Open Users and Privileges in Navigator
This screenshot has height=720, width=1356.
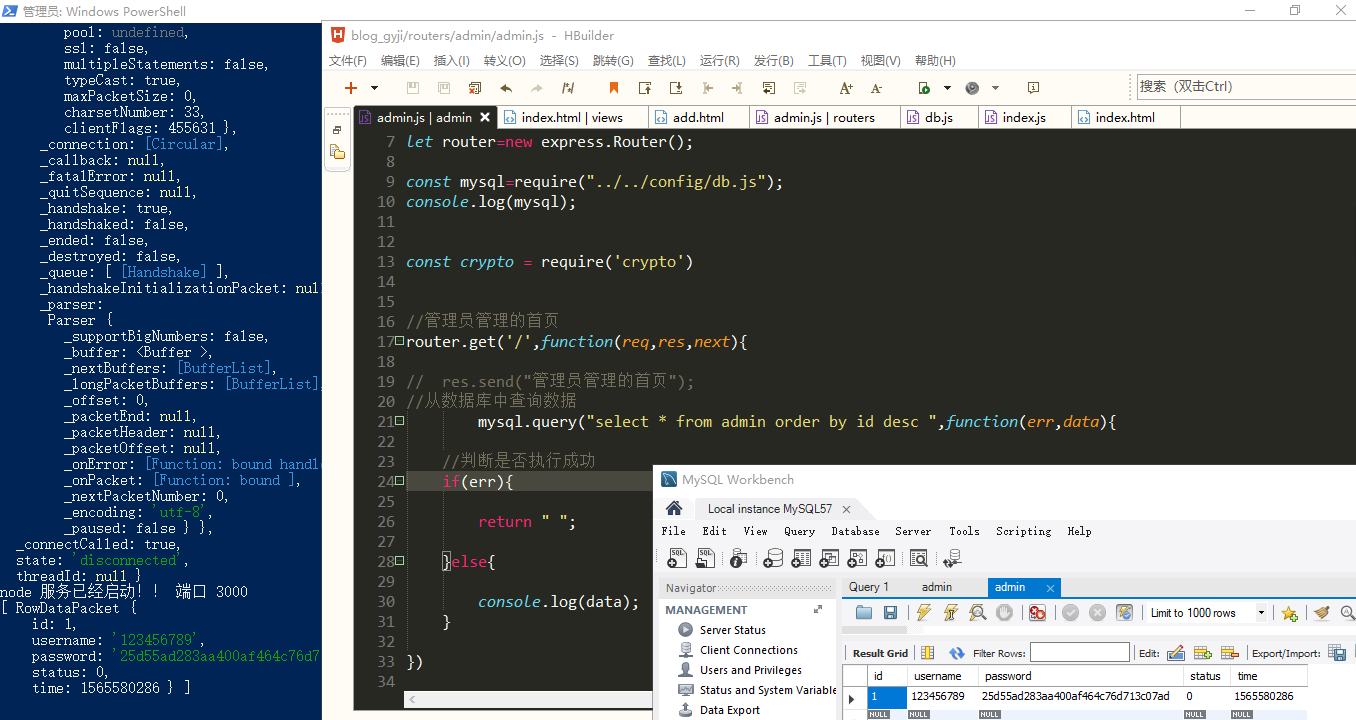750,670
